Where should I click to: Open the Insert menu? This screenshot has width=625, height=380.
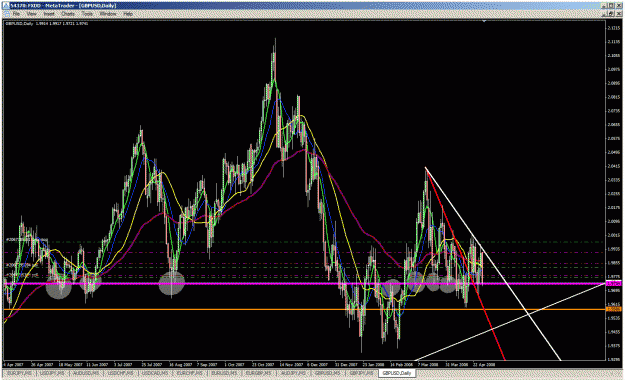[x=49, y=14]
